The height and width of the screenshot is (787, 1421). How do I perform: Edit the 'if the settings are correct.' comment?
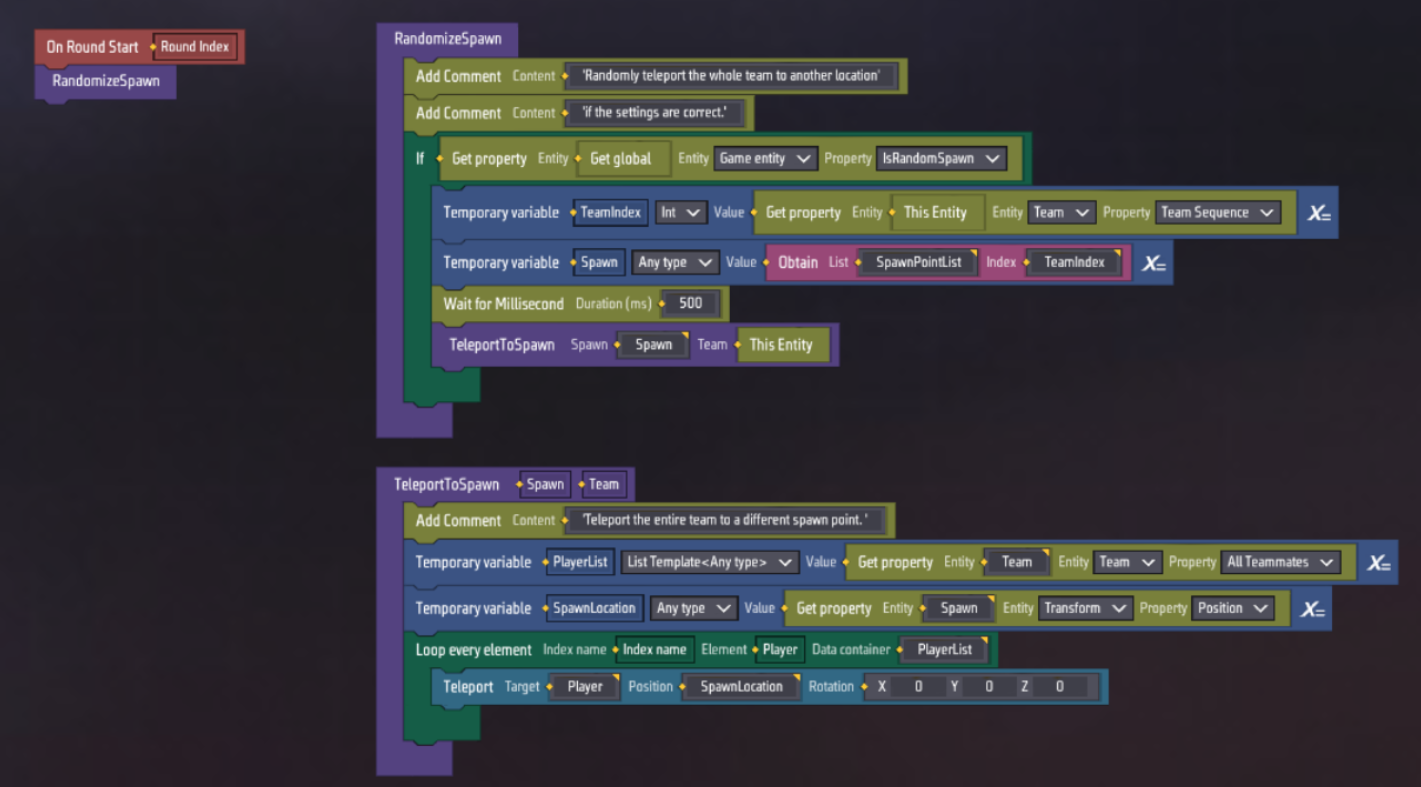tap(655, 113)
